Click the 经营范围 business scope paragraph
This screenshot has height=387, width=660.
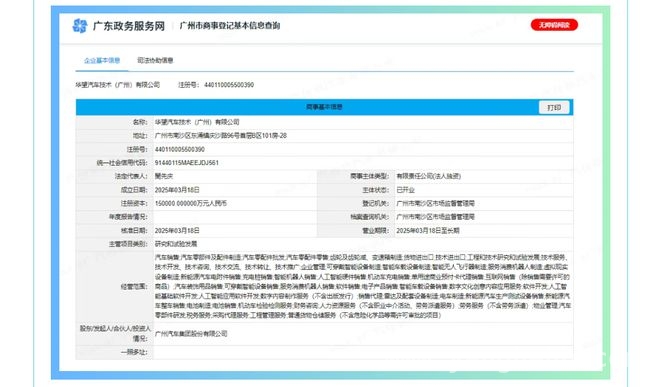coord(363,286)
